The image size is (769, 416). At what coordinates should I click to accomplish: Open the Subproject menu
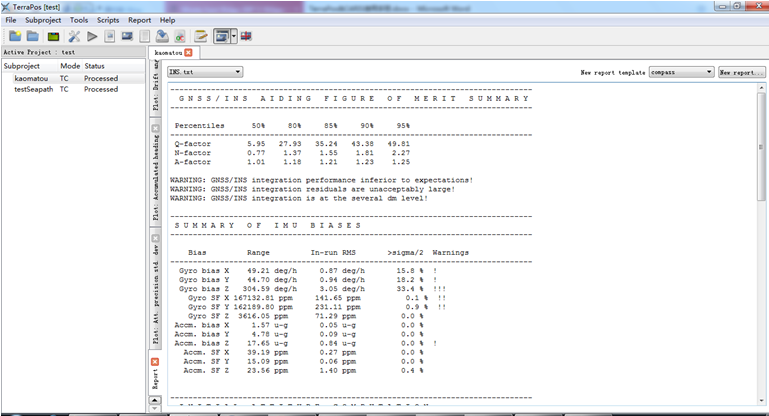pyautogui.click(x=42, y=20)
